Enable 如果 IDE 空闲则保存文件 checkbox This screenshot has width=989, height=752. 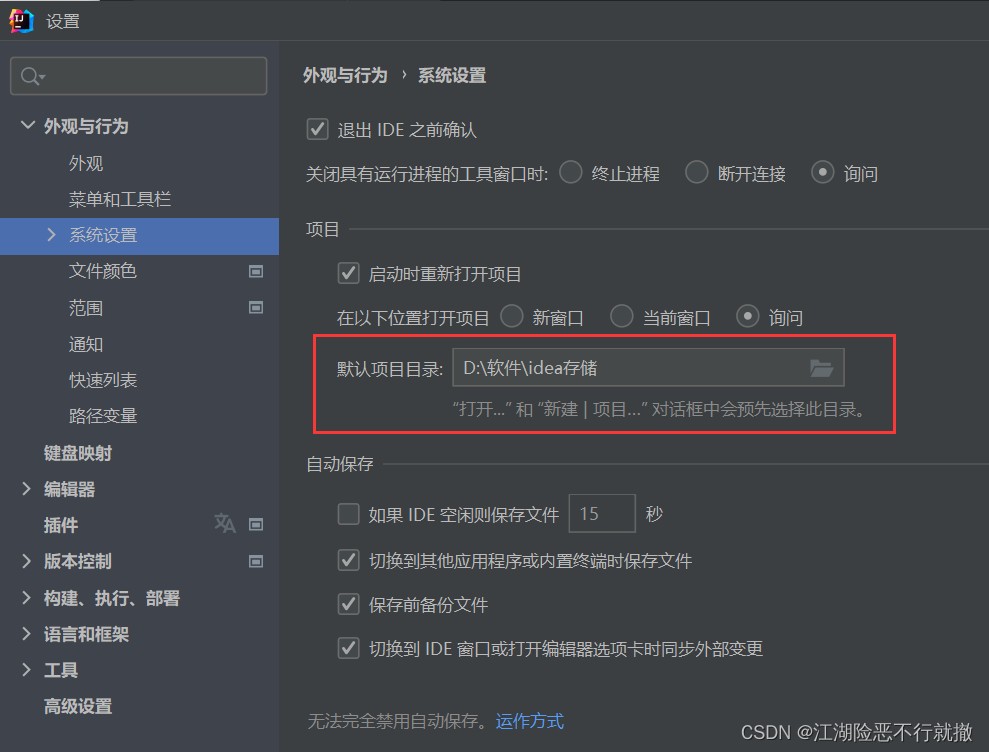coord(349,514)
